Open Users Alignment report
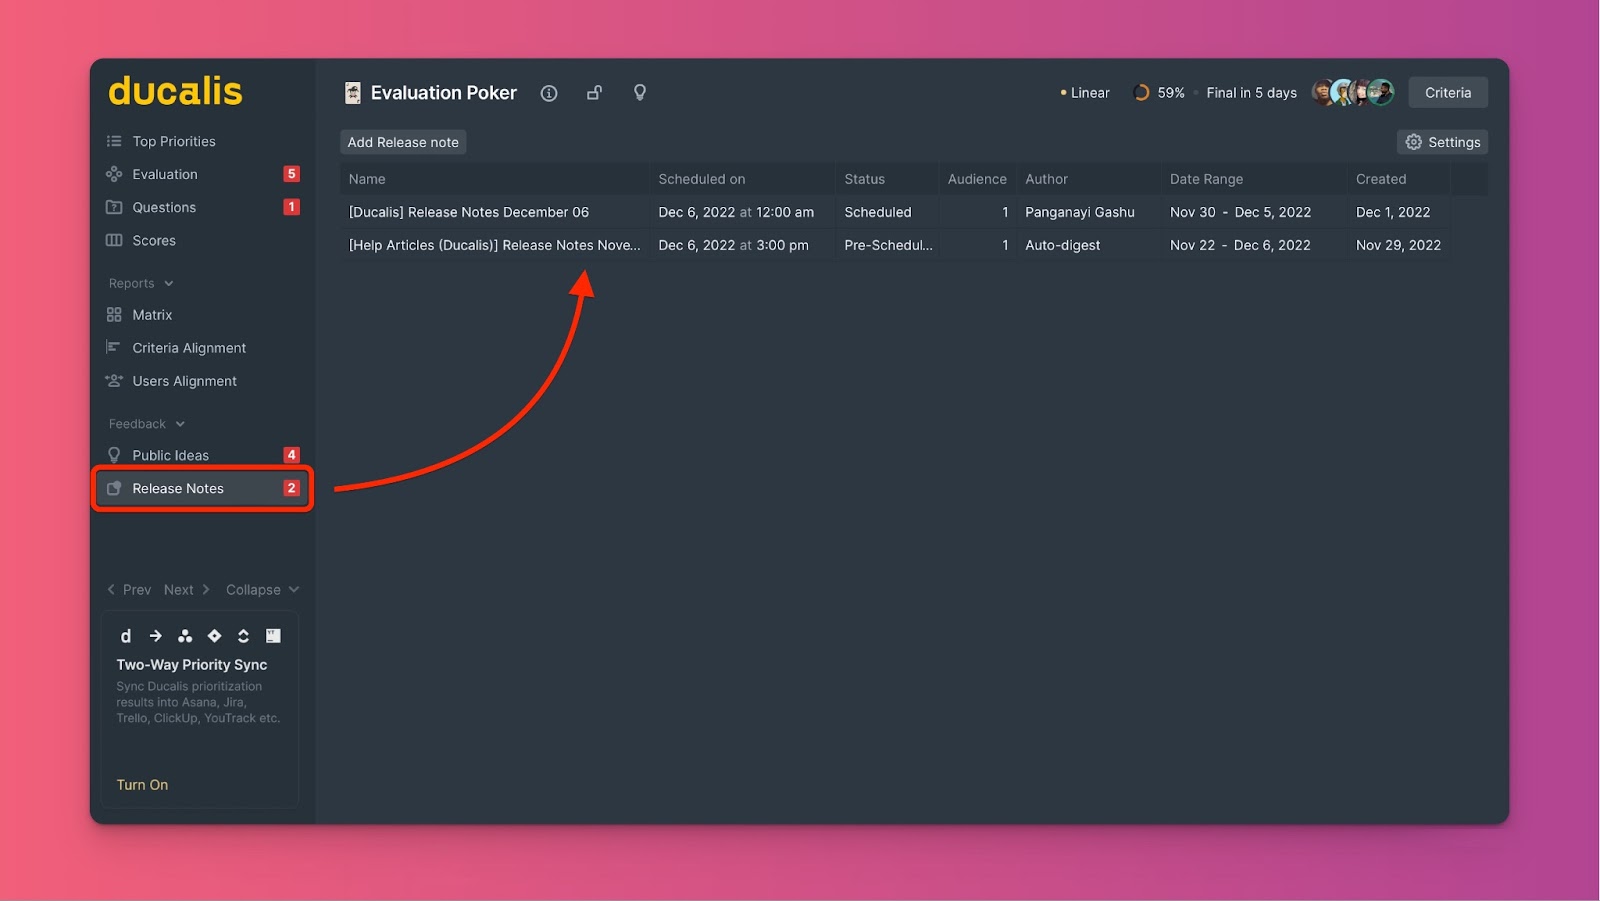This screenshot has height=901, width=1600. tap(184, 381)
